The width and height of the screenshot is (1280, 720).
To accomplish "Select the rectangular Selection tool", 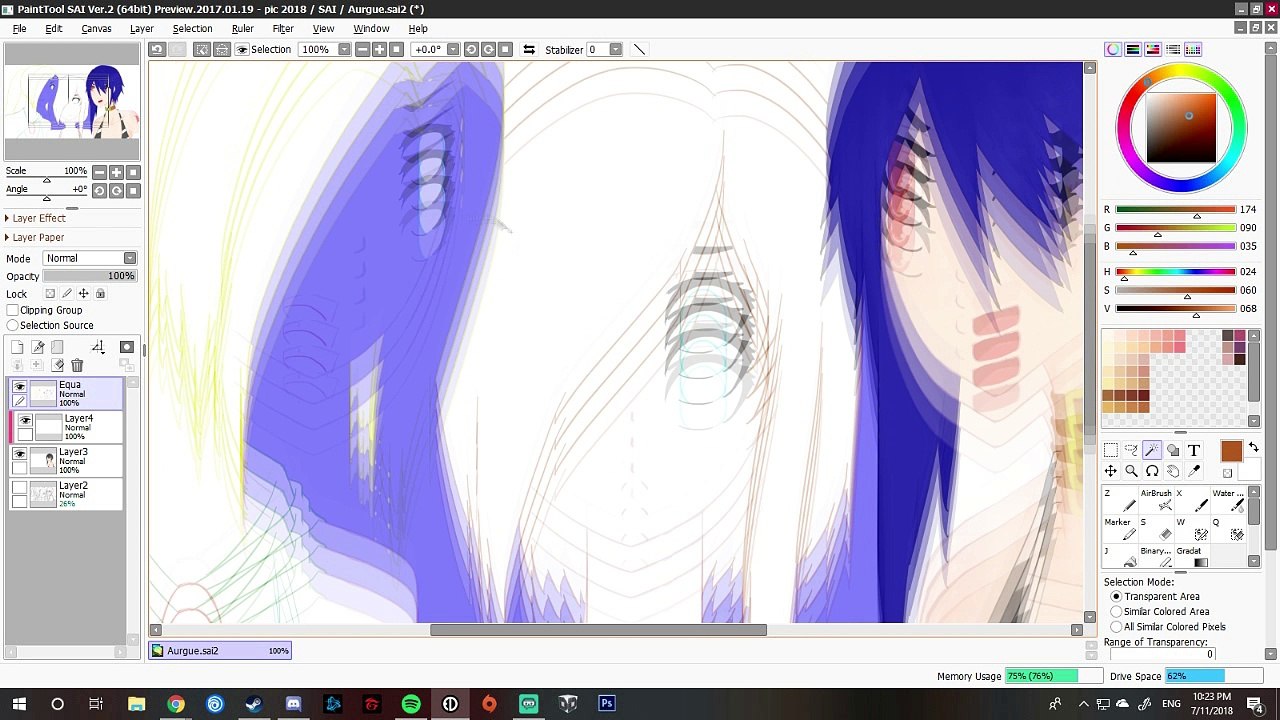I will [1111, 450].
